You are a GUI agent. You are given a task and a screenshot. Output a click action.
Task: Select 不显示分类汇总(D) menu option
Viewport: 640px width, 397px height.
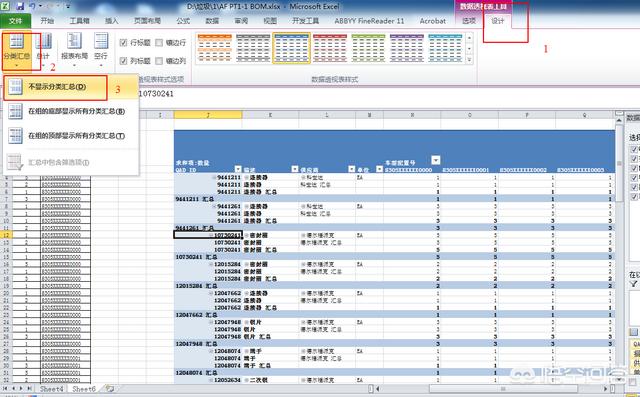56,87
